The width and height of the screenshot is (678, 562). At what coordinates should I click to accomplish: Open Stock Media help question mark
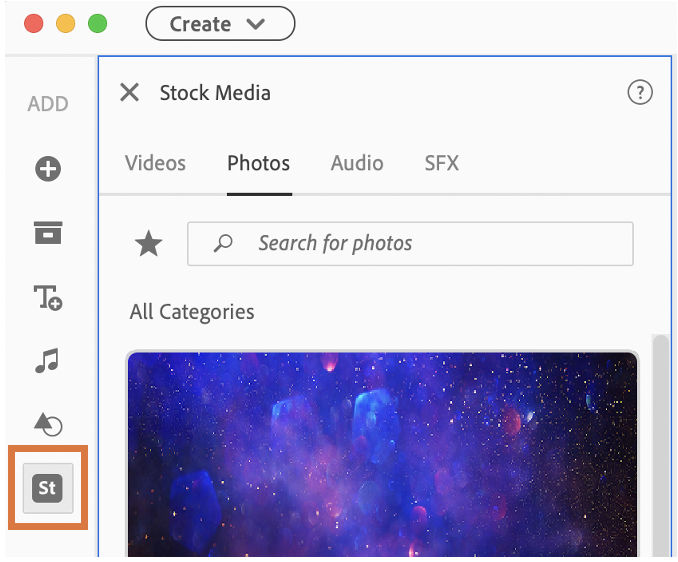[x=639, y=93]
